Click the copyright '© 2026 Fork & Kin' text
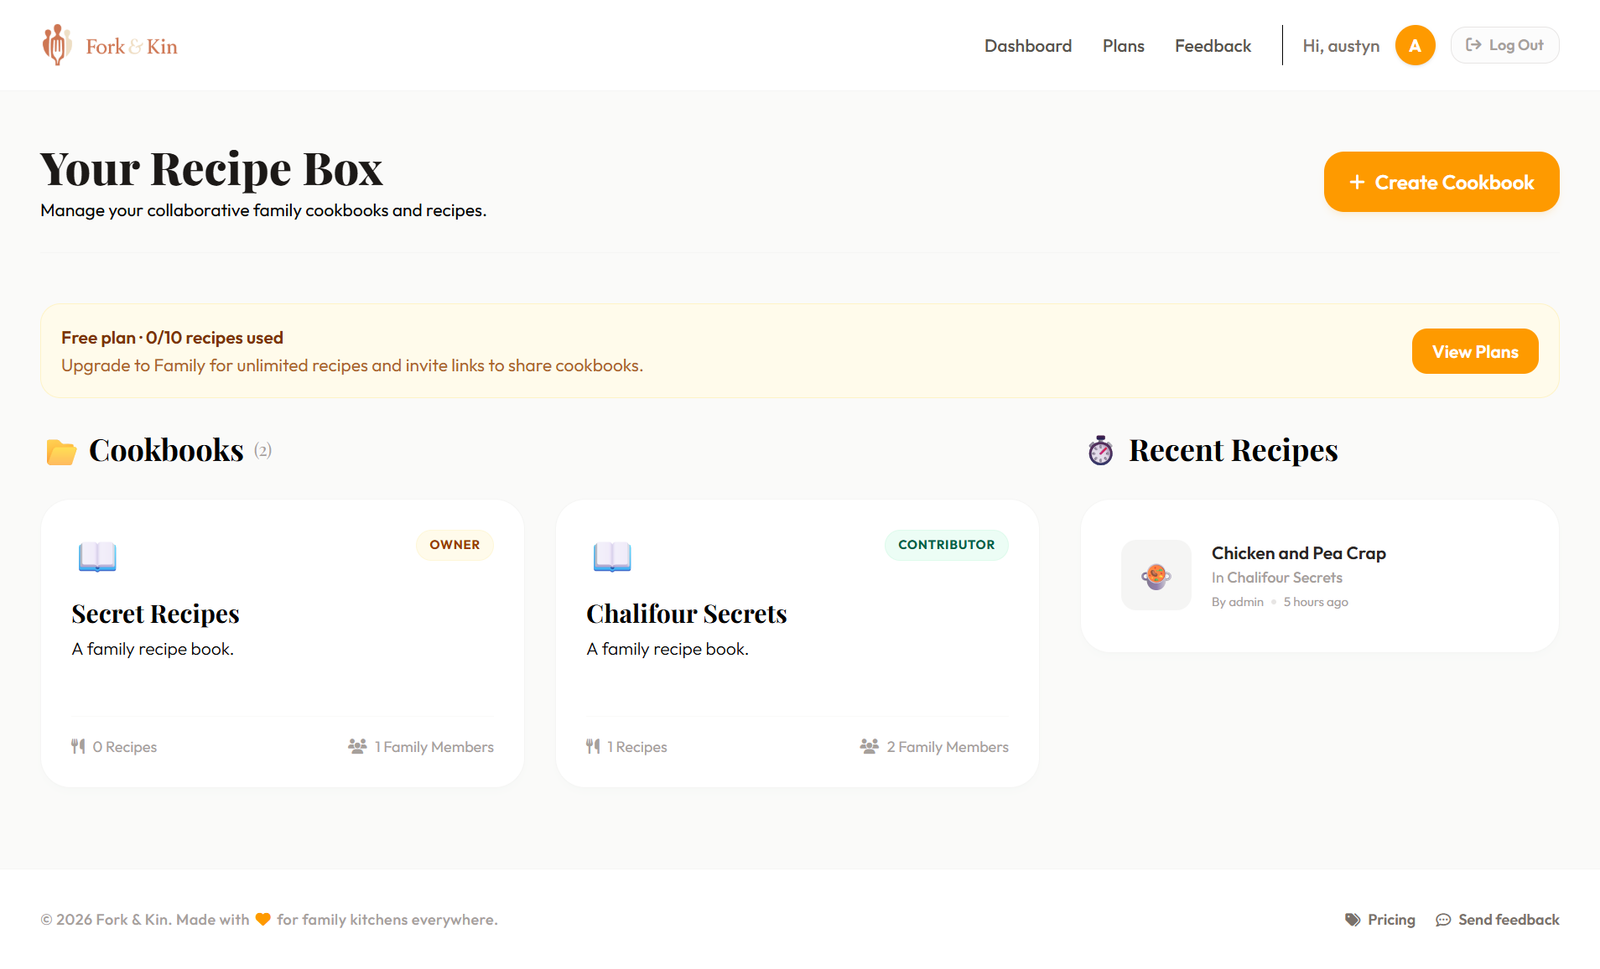This screenshot has height=969, width=1600. pos(105,919)
